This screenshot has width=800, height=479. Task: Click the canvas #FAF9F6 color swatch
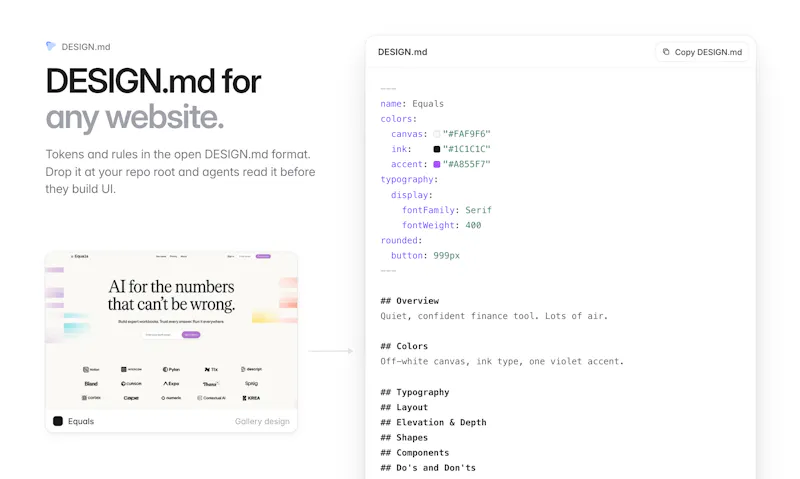click(x=437, y=134)
